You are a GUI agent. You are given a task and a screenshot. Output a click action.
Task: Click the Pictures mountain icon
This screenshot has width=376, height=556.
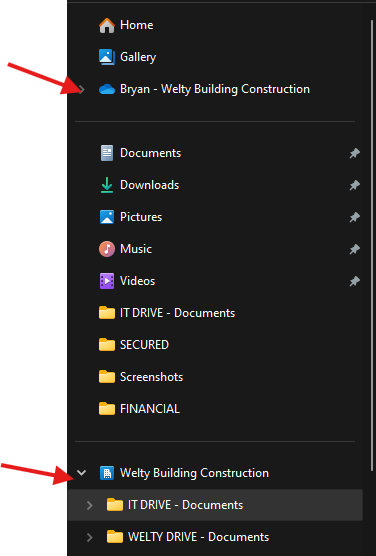pyautogui.click(x=107, y=217)
